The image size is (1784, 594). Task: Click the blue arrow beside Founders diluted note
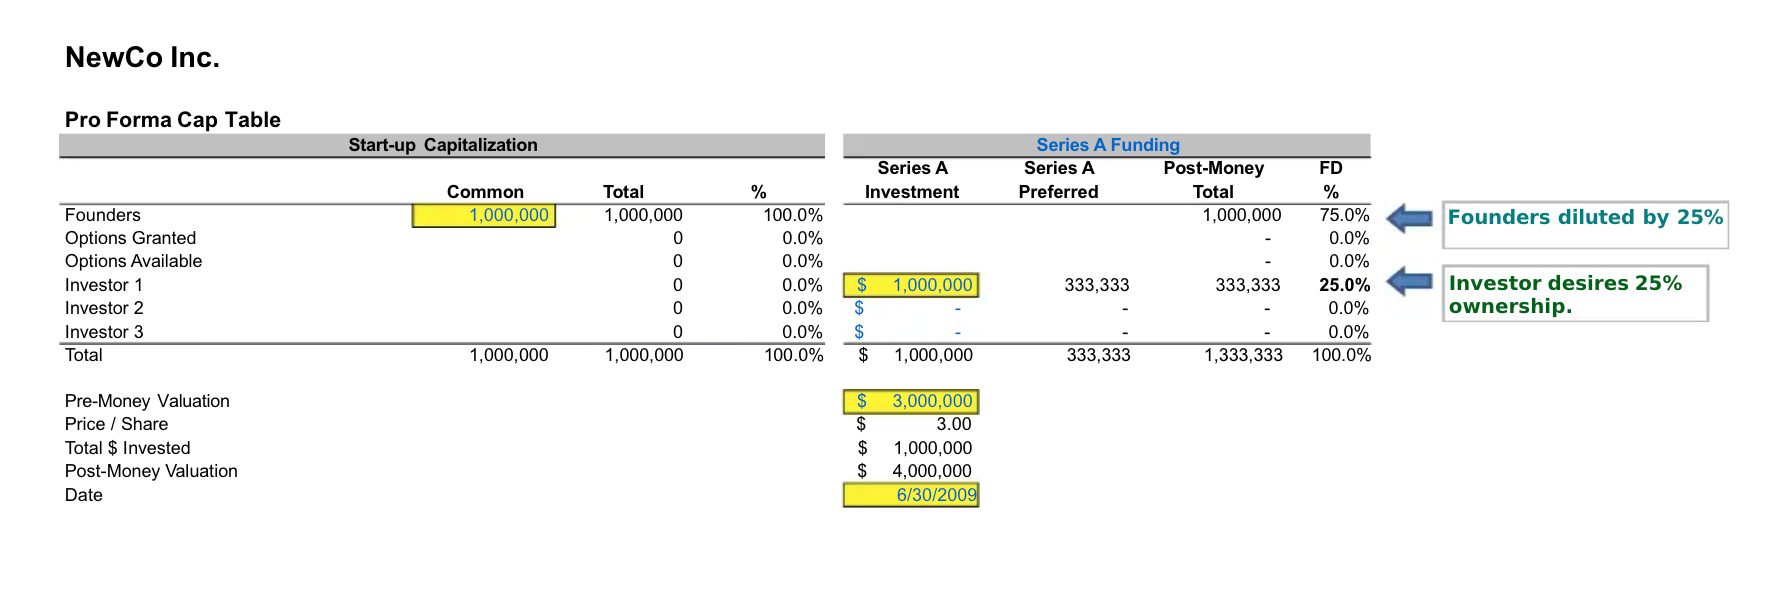pos(1410,218)
